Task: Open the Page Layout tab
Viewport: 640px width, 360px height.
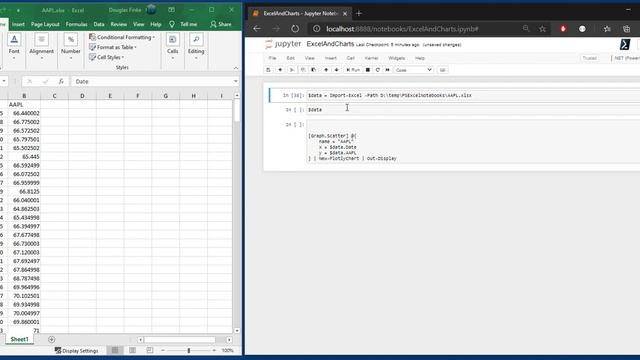Action: [45, 24]
